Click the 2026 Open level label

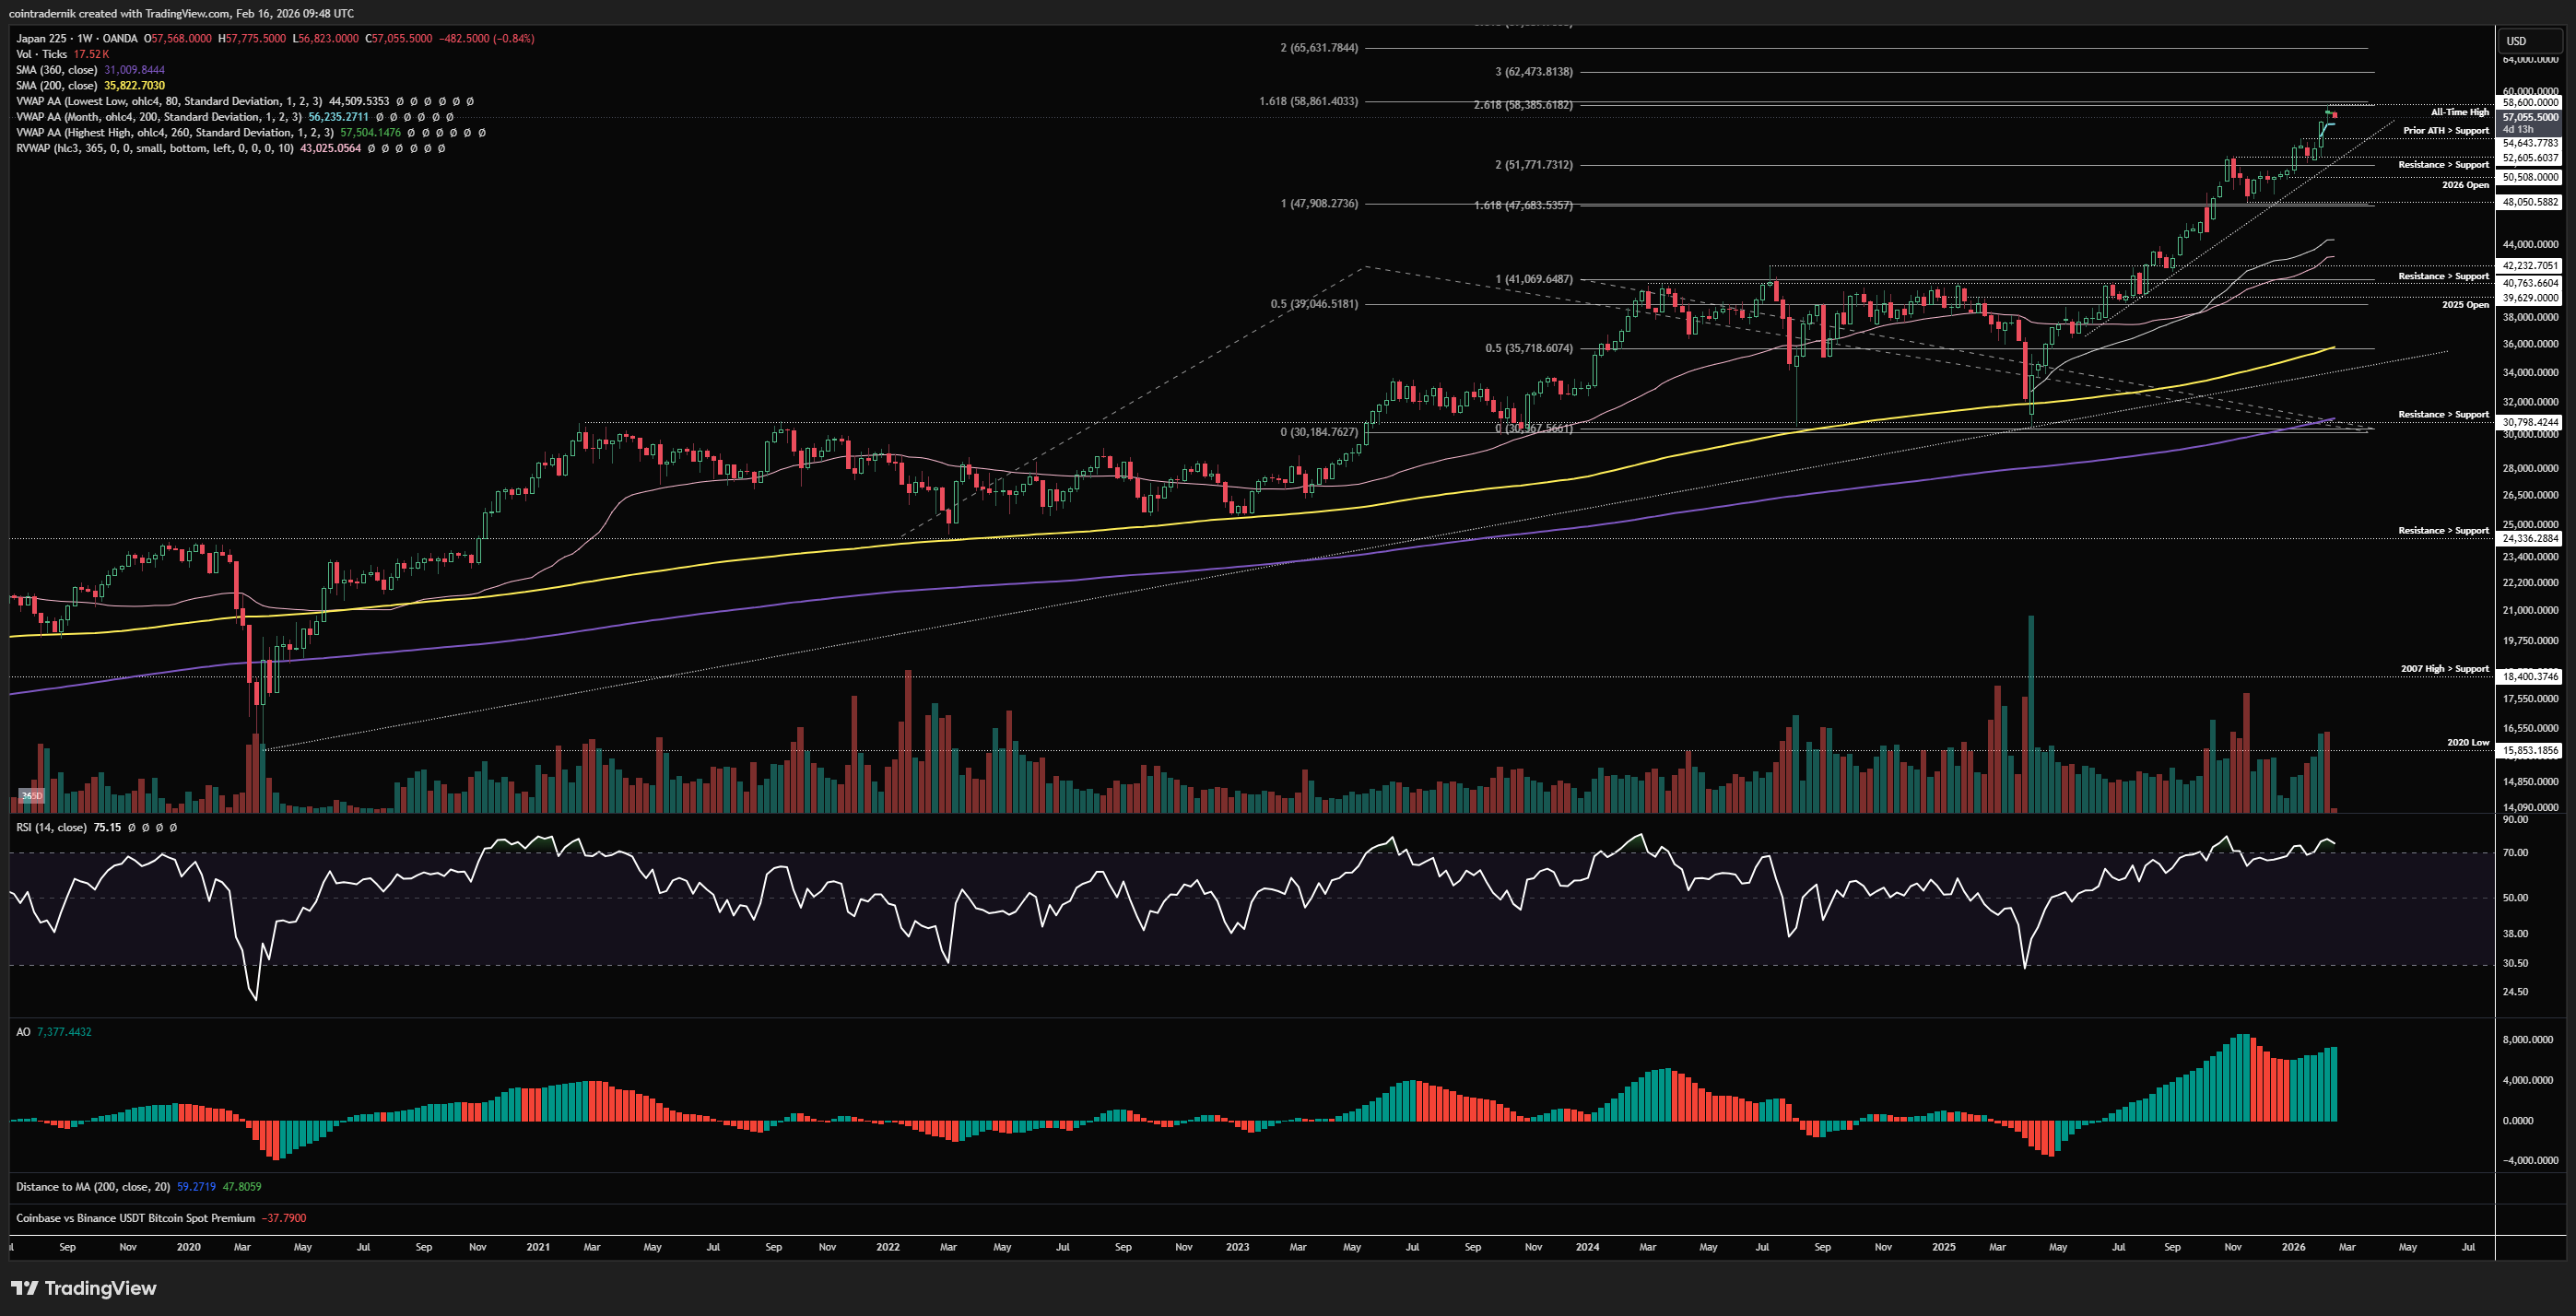pos(2465,185)
